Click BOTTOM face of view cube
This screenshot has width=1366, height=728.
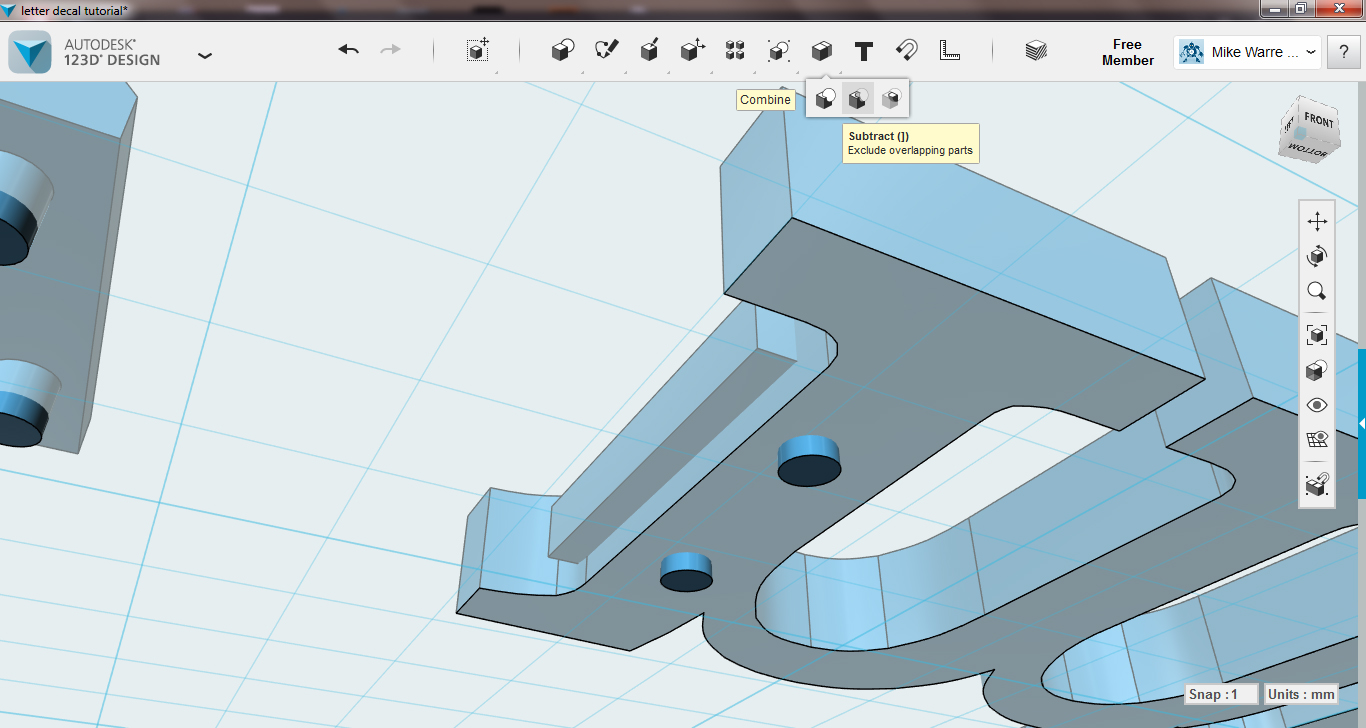[x=1307, y=151]
